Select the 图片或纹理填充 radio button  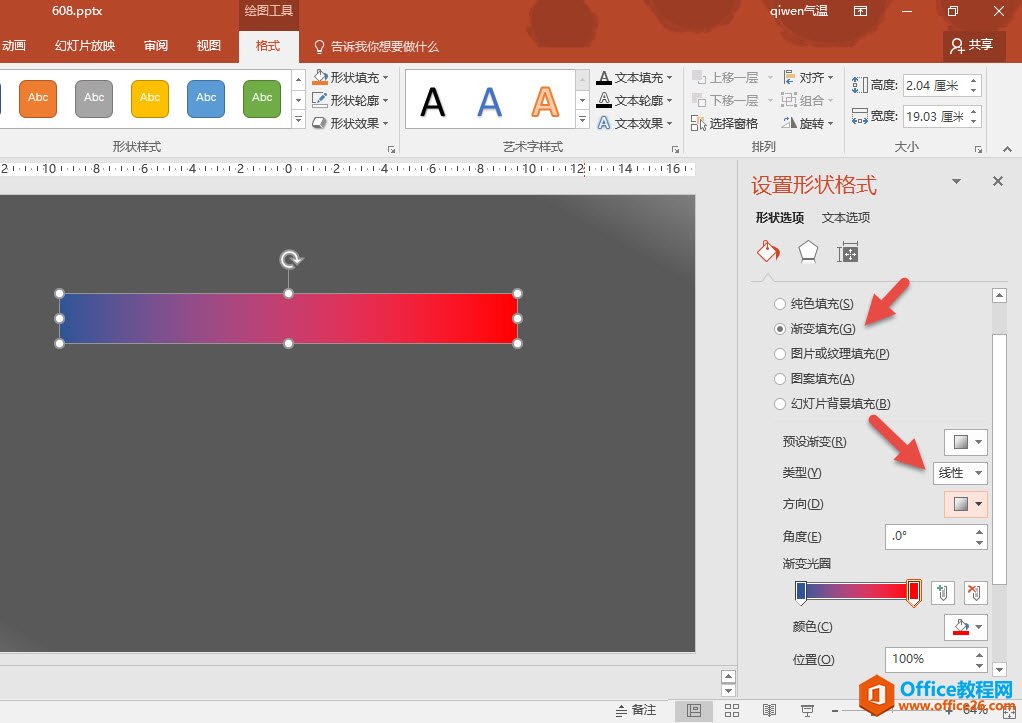(x=781, y=354)
